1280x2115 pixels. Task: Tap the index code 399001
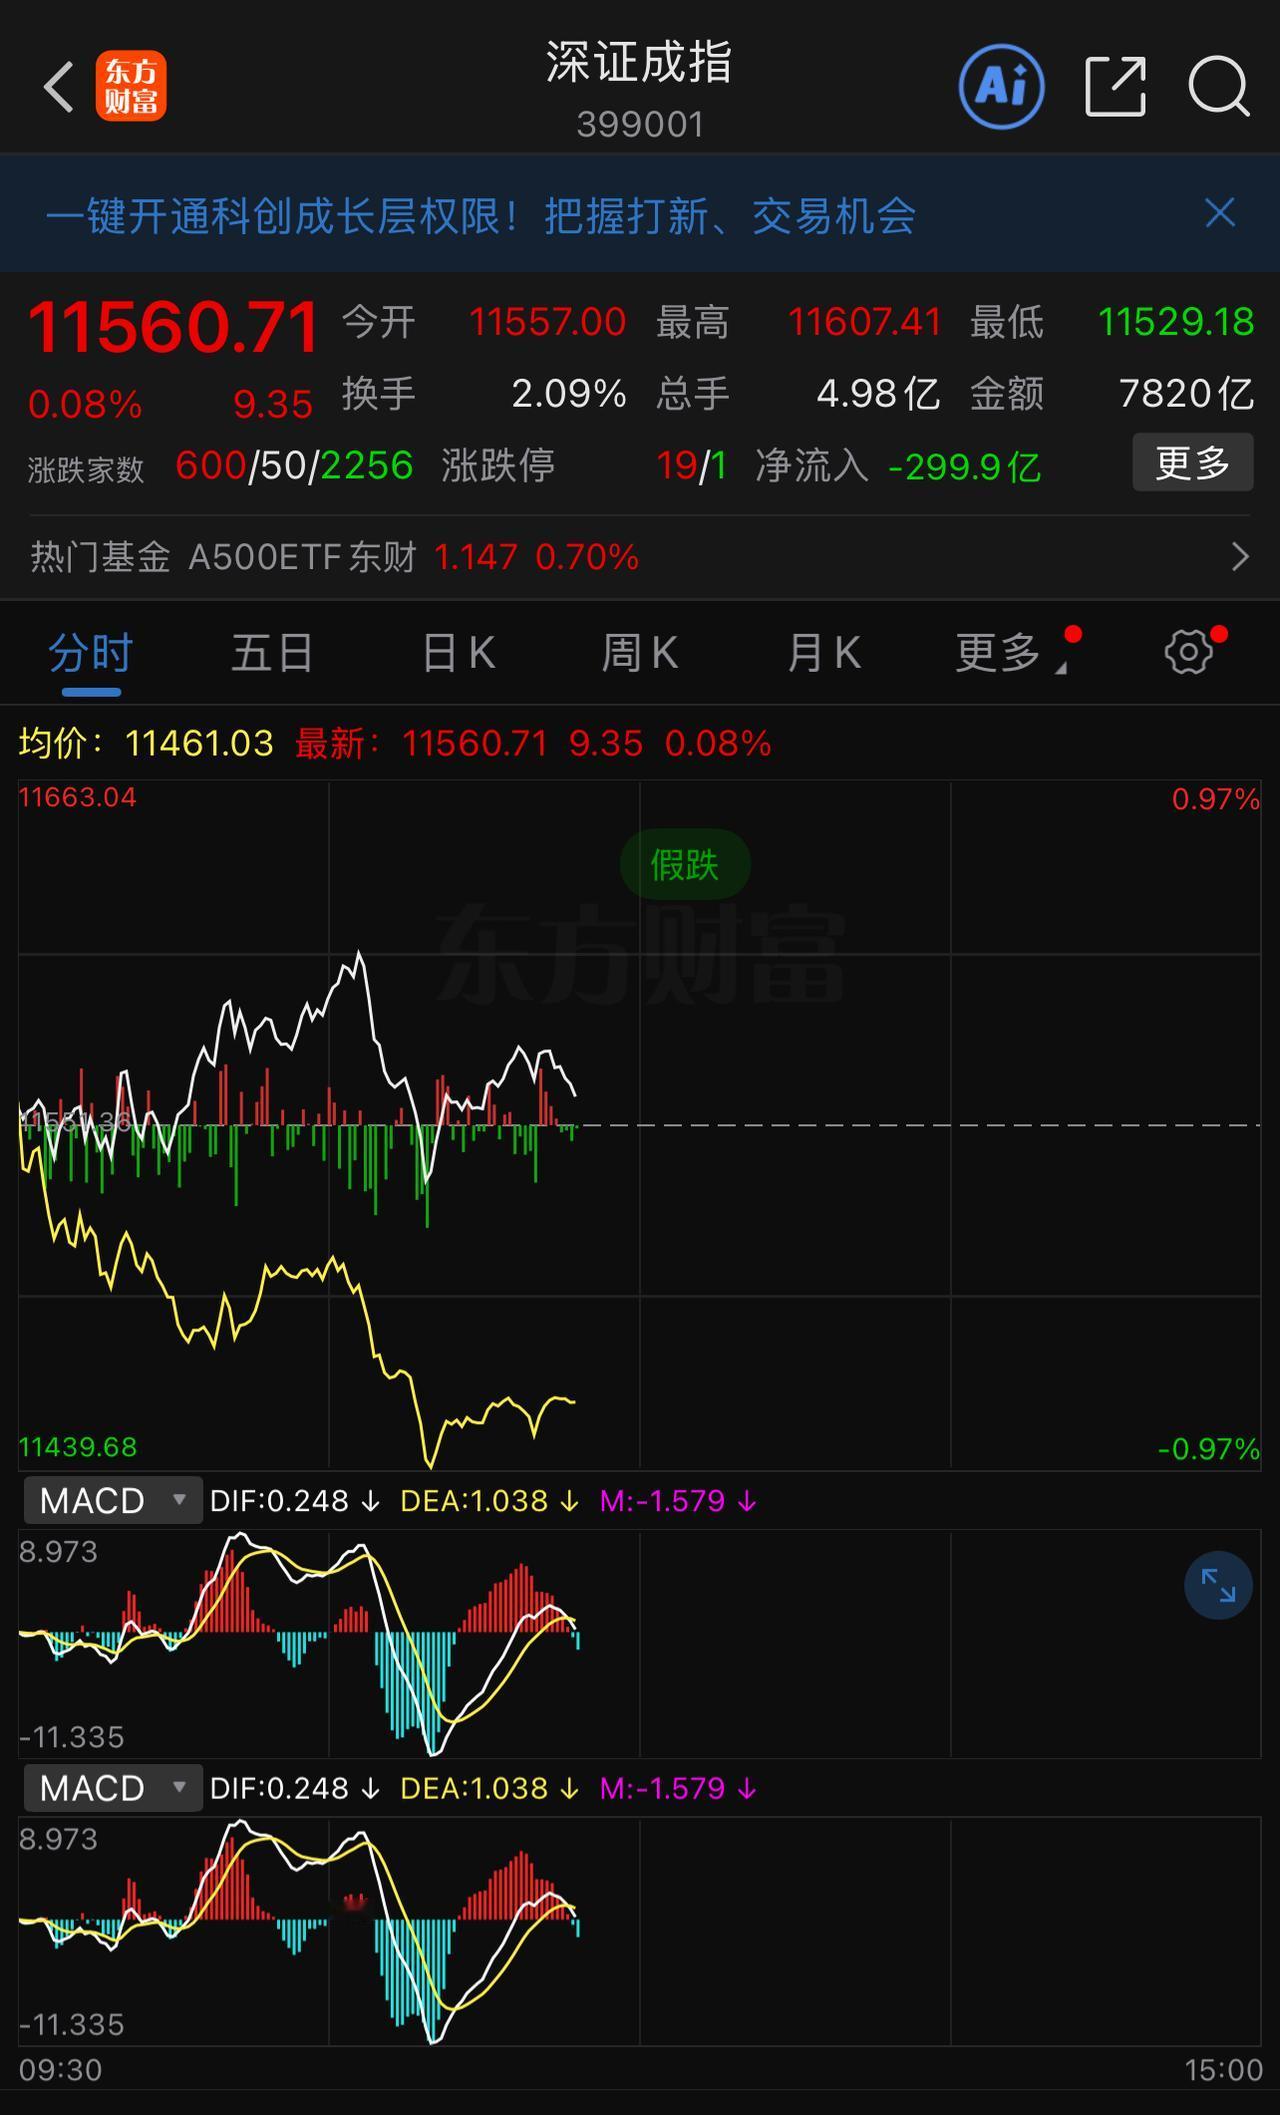click(x=640, y=125)
